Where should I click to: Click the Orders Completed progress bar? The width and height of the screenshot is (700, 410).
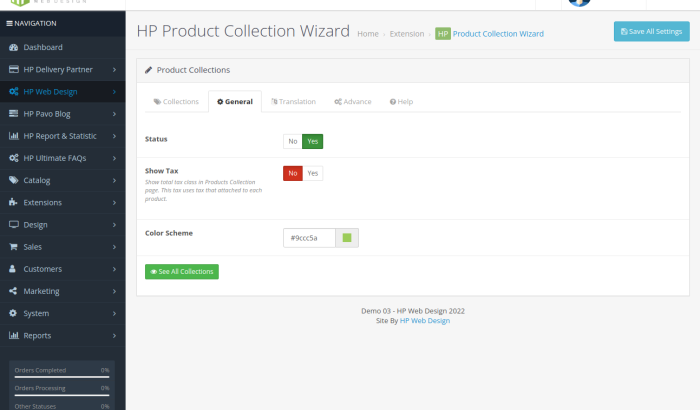tap(62, 377)
